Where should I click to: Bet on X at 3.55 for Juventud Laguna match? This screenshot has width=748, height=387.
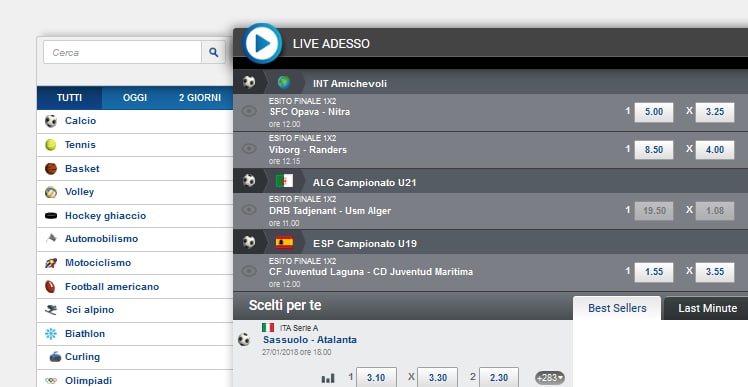click(715, 272)
